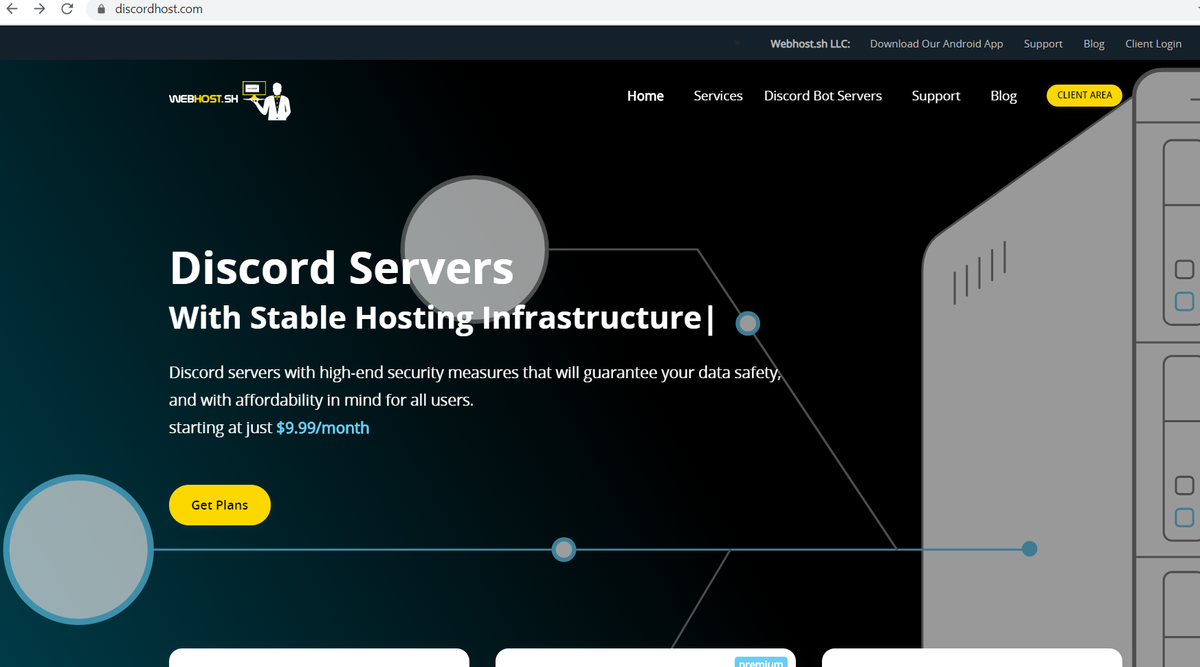Screen dimensions: 1200x667
Task: Click the browser back arrow
Action: [x=12, y=9]
